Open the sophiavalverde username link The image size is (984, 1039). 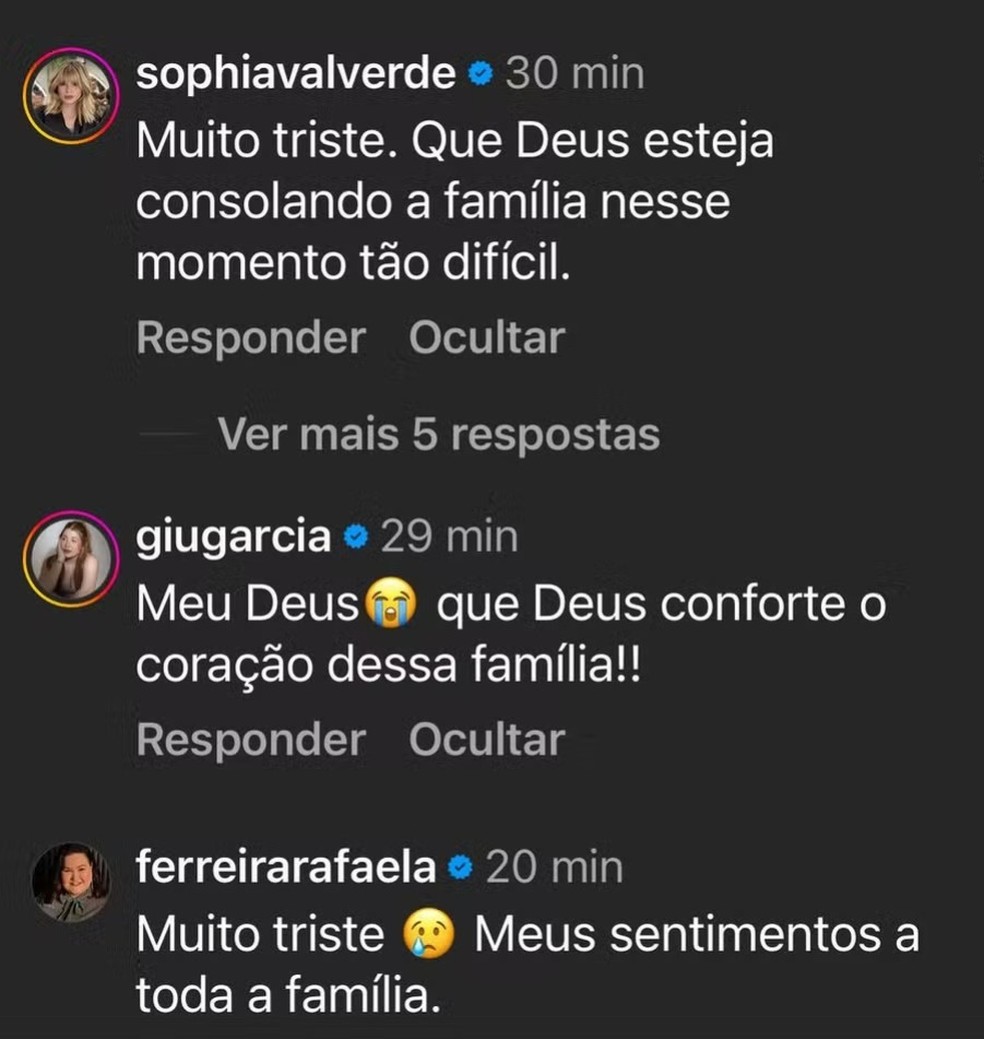coord(296,75)
